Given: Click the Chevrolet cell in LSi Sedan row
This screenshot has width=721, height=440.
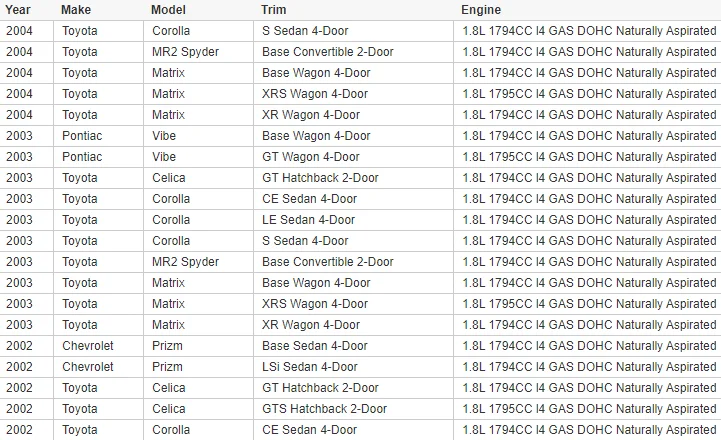Looking at the screenshot, I should pos(87,367).
